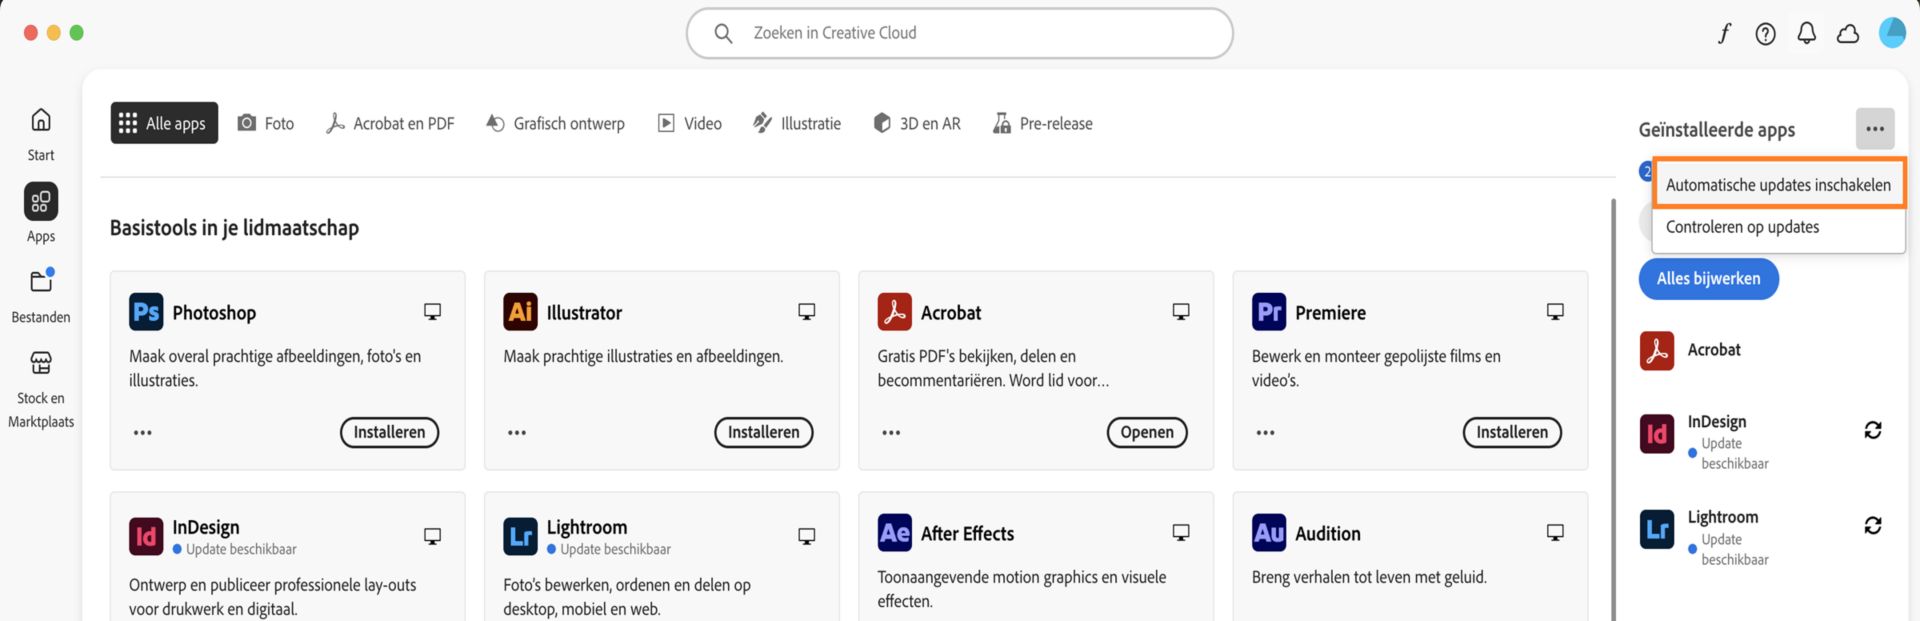Click the After Effects app icon

coord(894,533)
